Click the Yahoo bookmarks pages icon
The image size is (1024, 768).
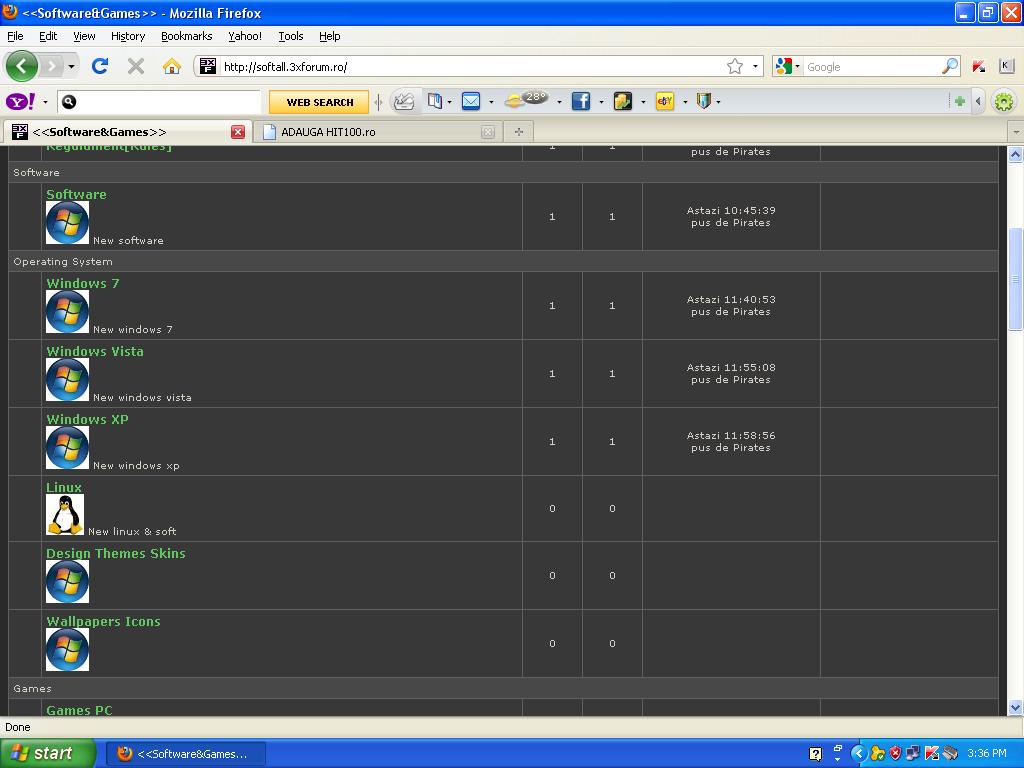(x=434, y=101)
